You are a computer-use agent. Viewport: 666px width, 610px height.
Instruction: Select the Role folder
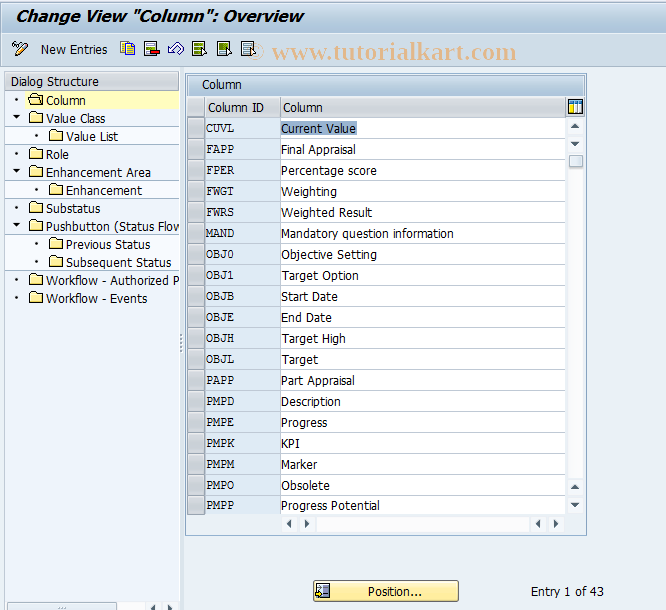[49, 154]
